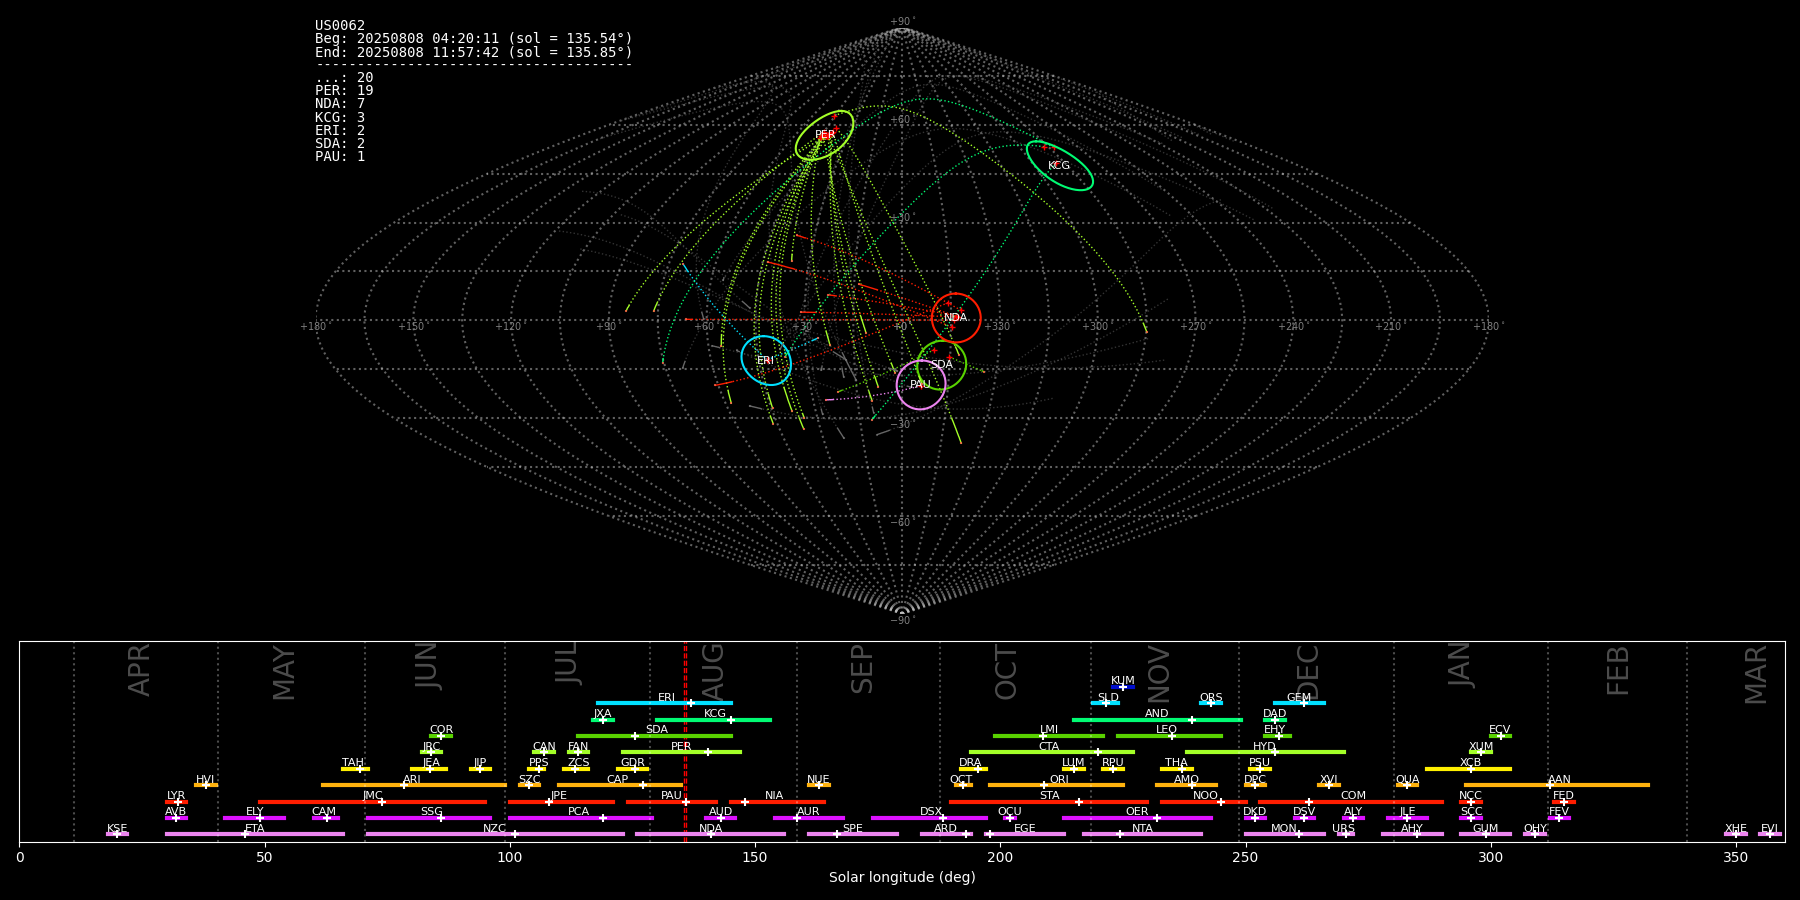Select the 'NDA: 7' count entry
Viewport: 1800px width, 900px height.
click(x=340, y=104)
